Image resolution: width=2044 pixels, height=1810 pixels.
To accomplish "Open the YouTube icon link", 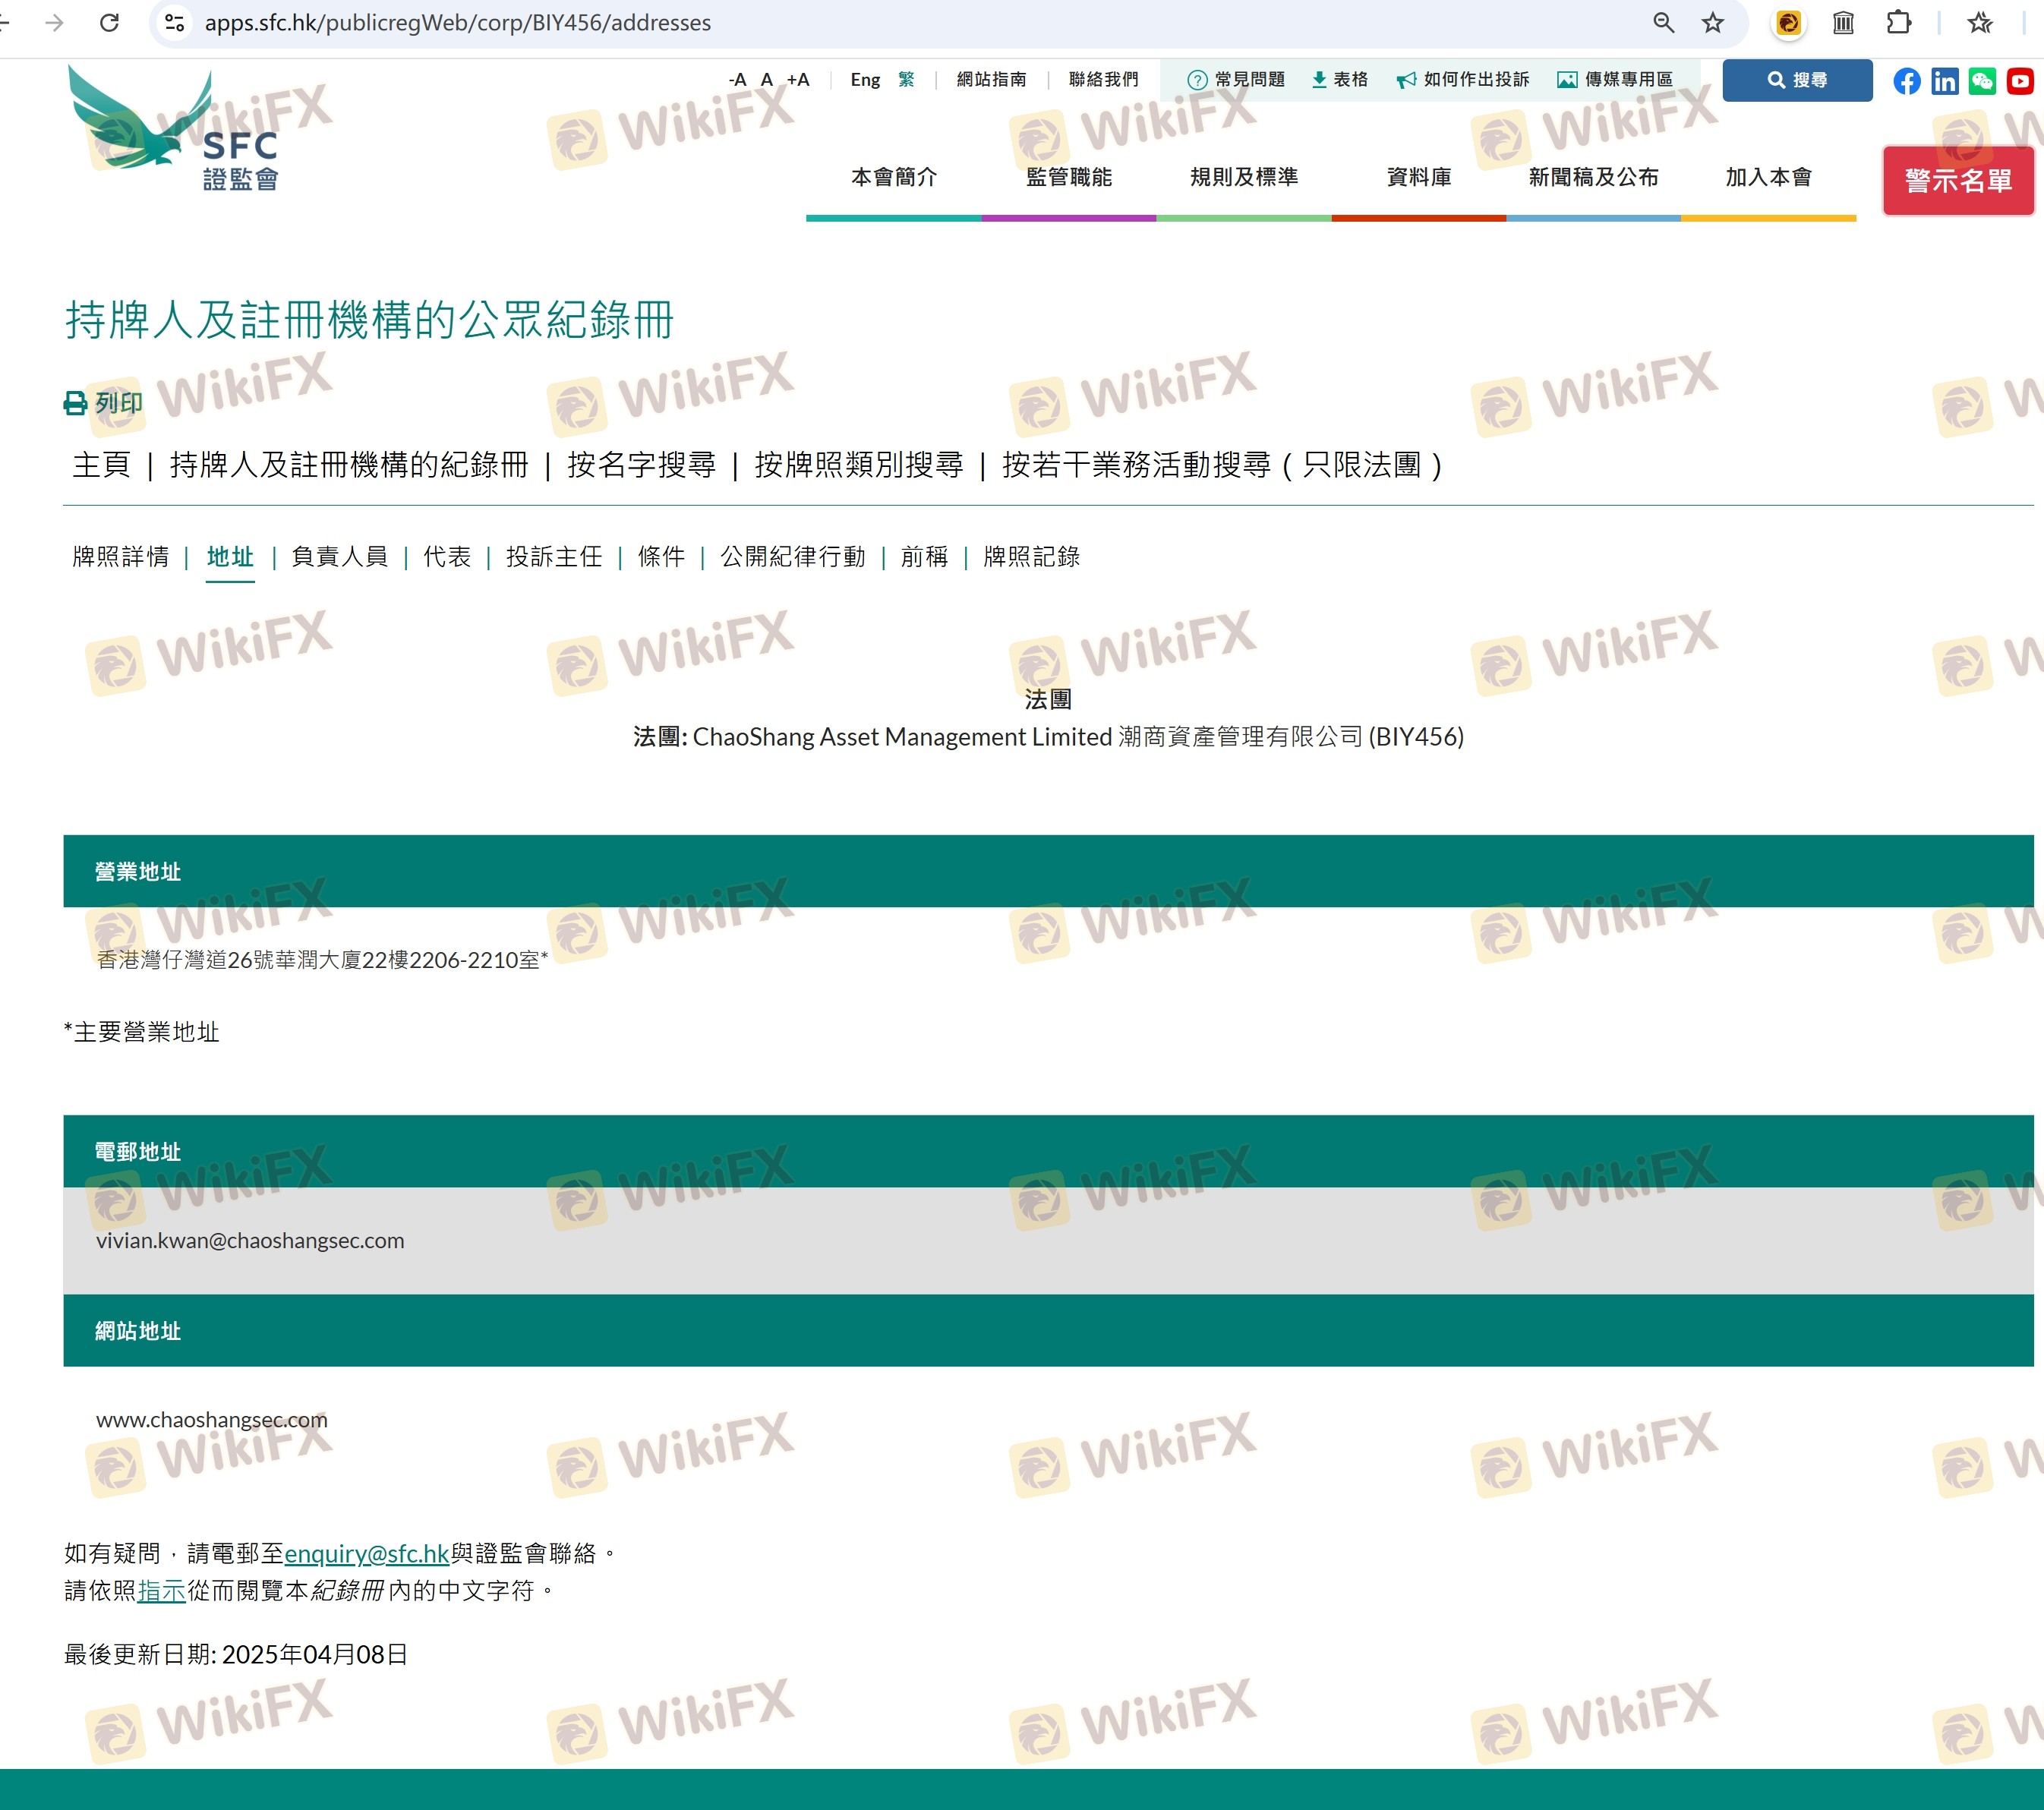I will pyautogui.click(x=2019, y=81).
